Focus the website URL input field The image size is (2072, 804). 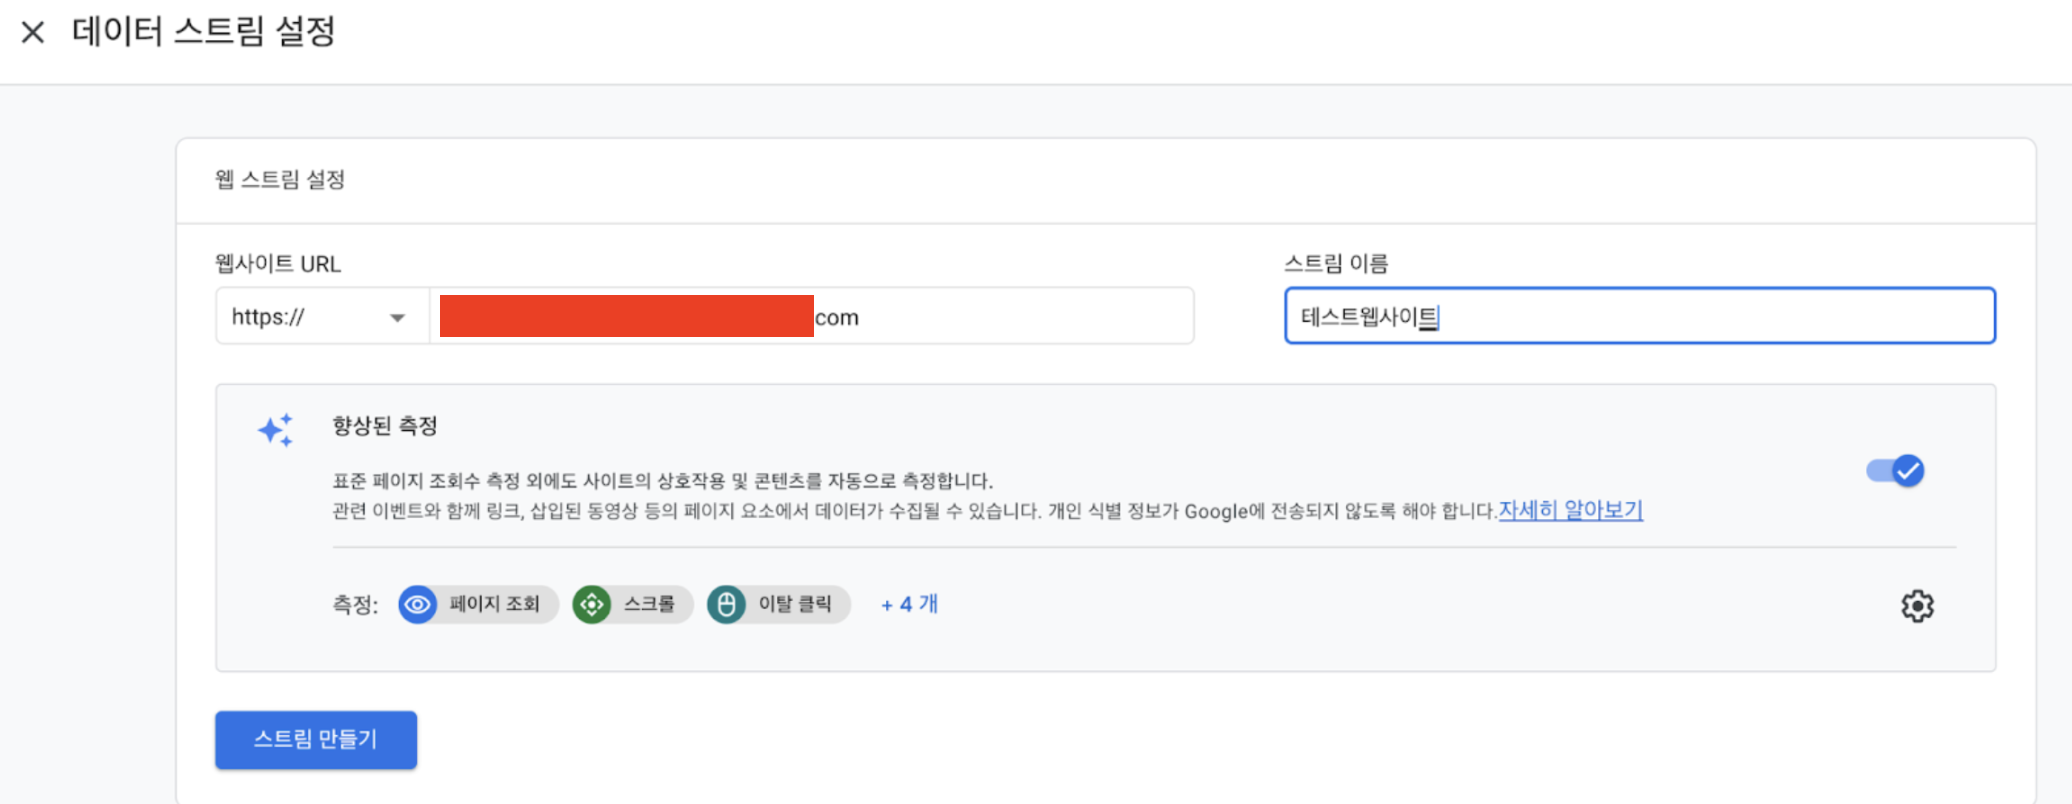(x=812, y=317)
